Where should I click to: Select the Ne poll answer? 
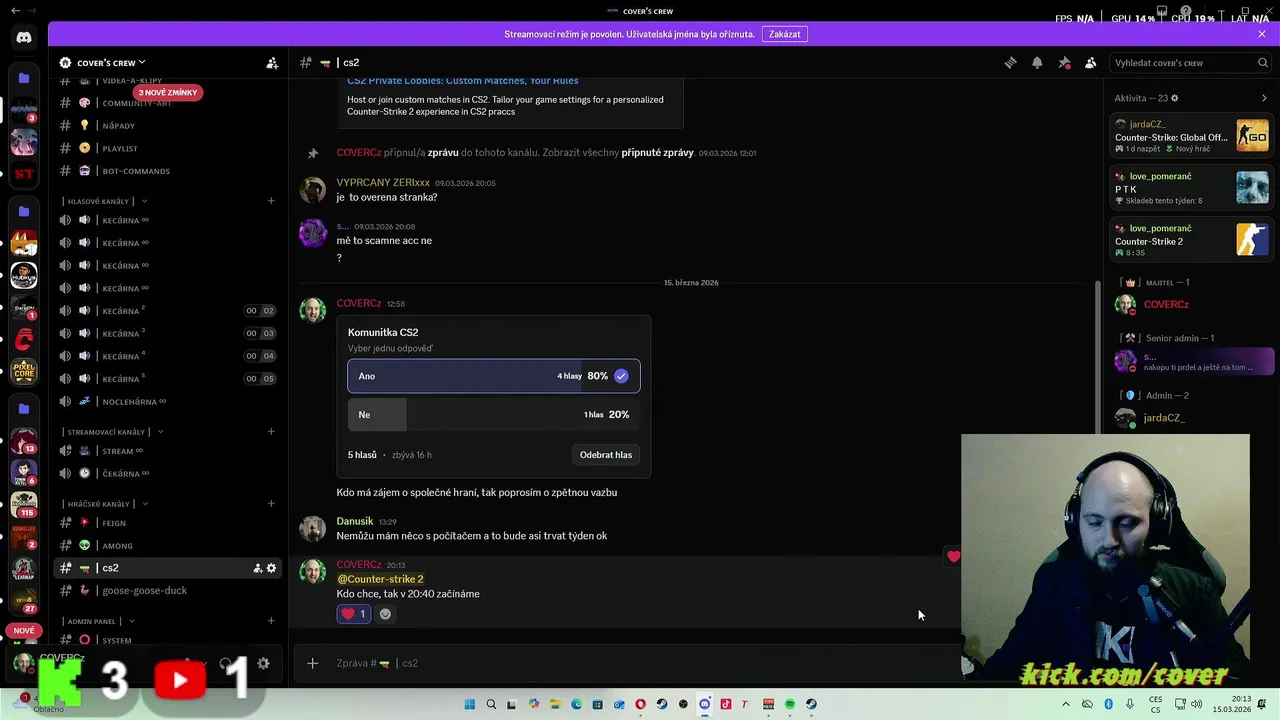(x=494, y=414)
